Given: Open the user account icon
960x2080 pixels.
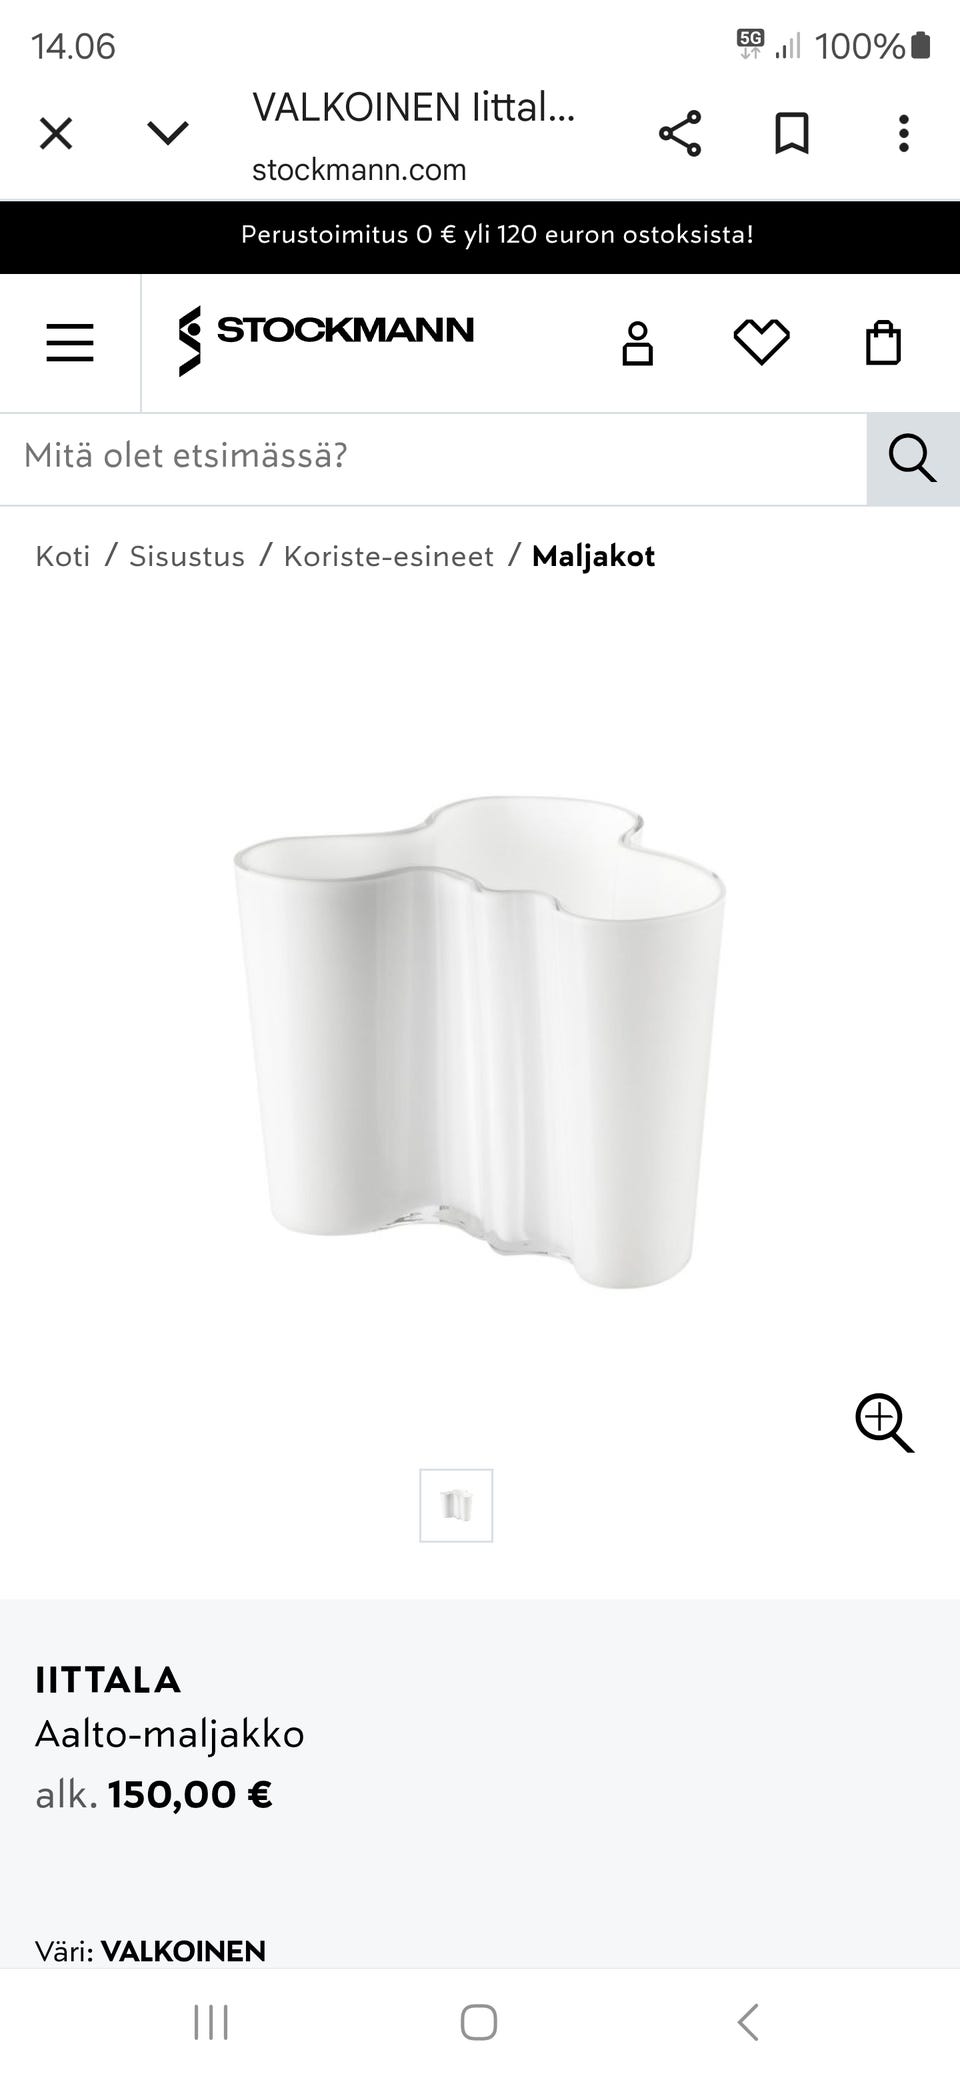Looking at the screenshot, I should point(638,343).
